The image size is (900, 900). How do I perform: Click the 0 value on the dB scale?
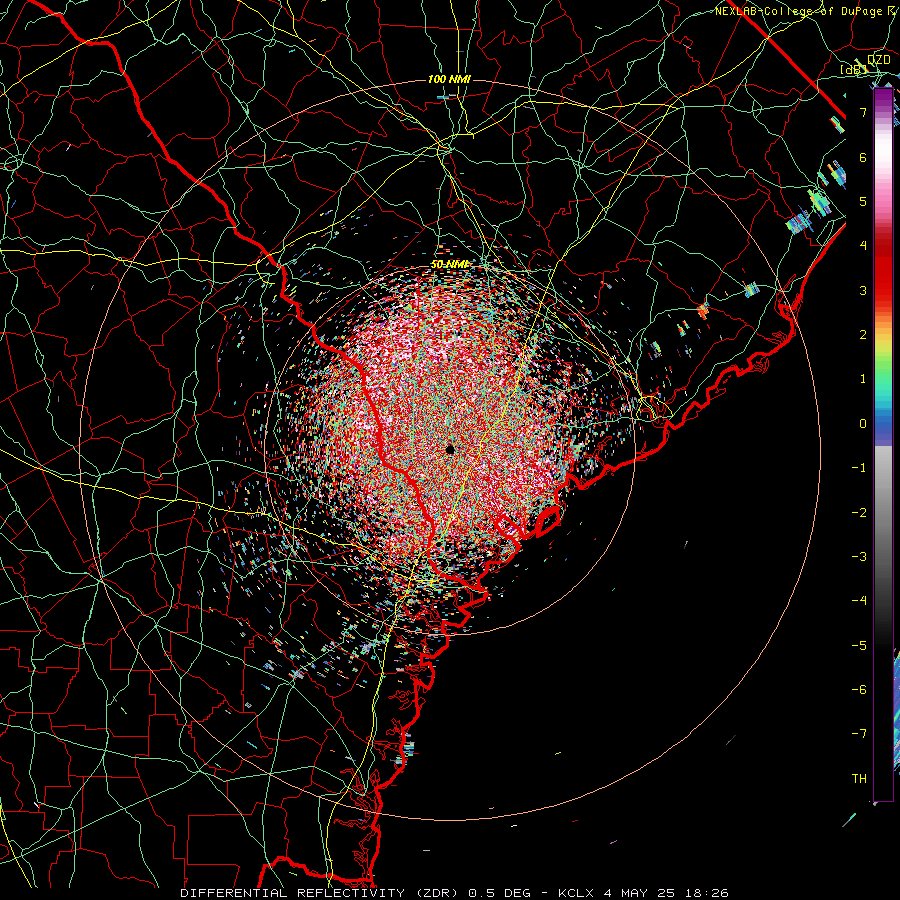click(863, 424)
